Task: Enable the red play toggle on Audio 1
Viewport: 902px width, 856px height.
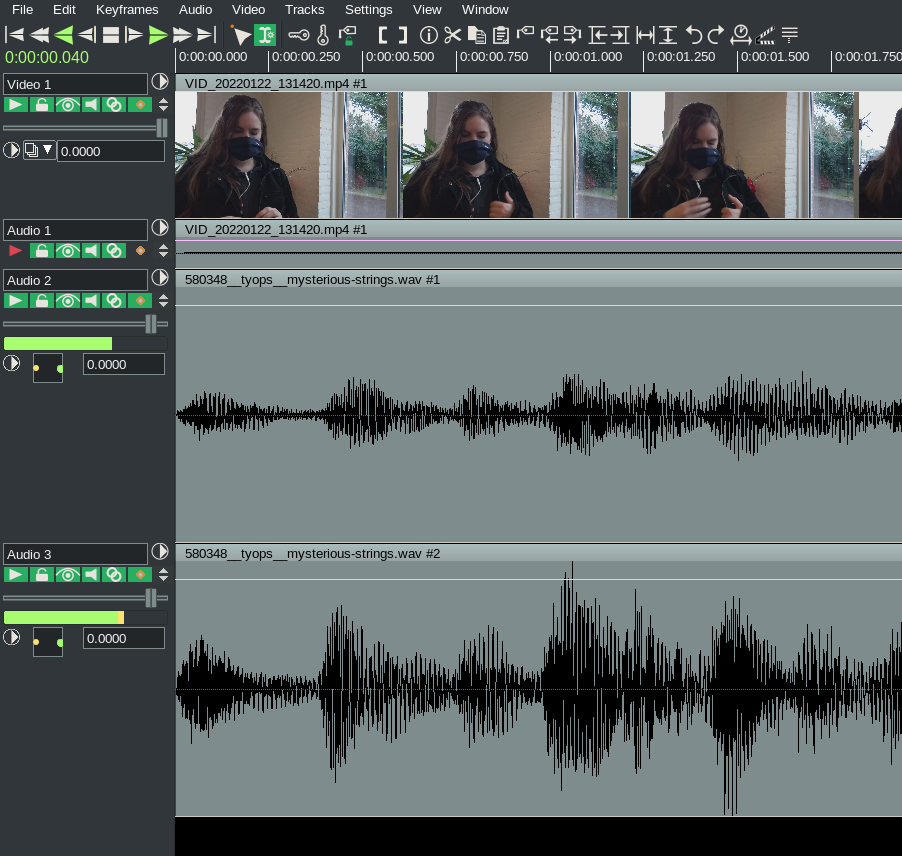Action: tap(16, 251)
